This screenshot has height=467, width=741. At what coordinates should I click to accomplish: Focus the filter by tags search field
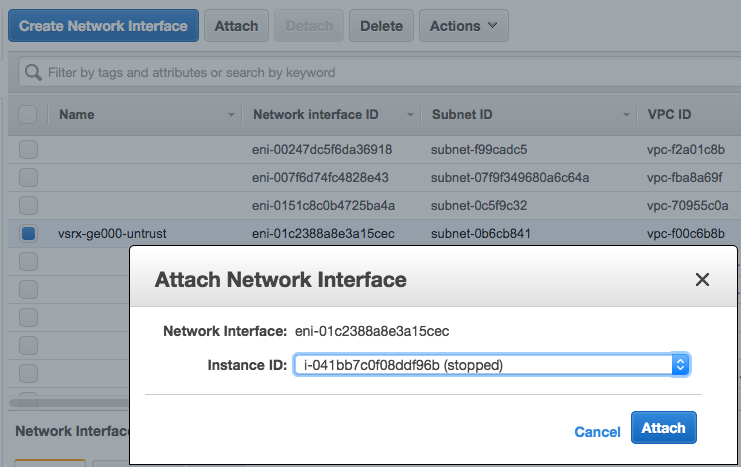point(380,73)
